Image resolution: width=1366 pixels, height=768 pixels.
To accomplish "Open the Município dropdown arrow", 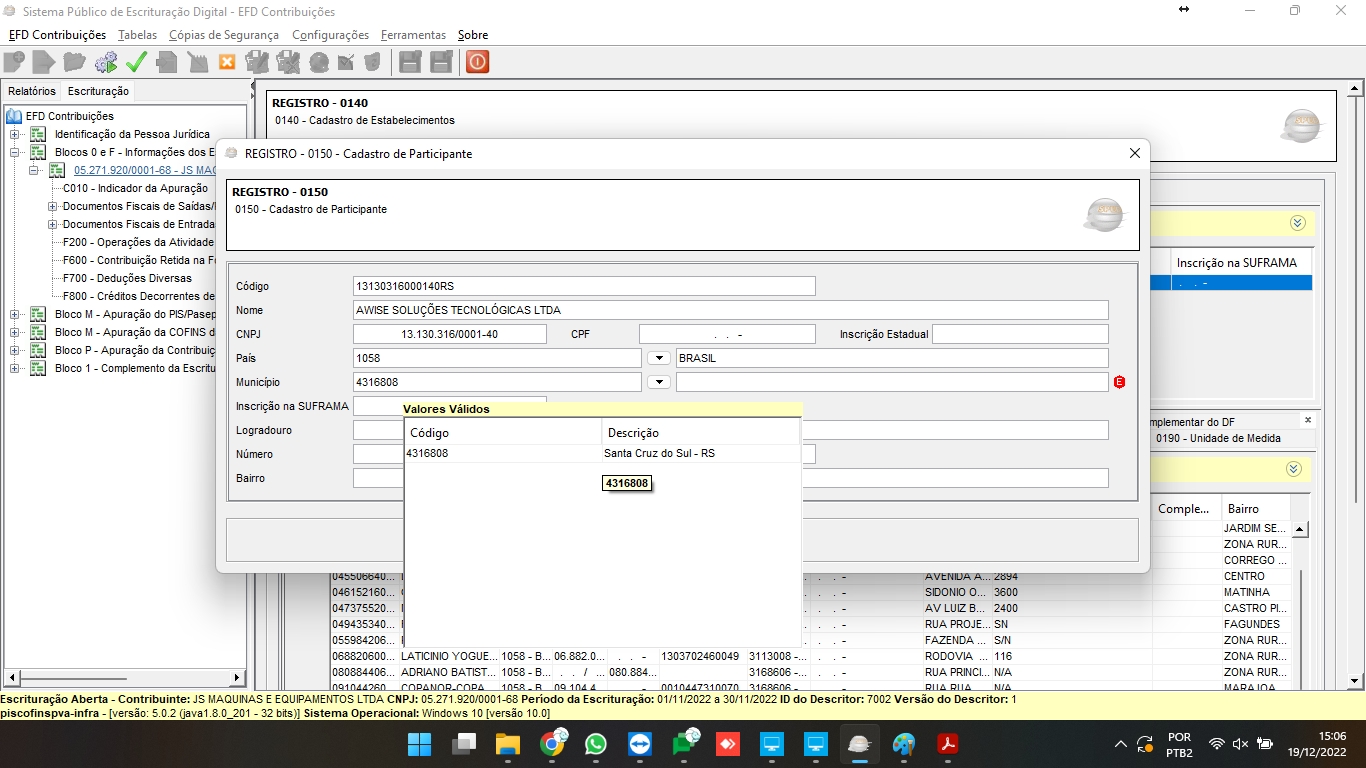I will pos(658,382).
